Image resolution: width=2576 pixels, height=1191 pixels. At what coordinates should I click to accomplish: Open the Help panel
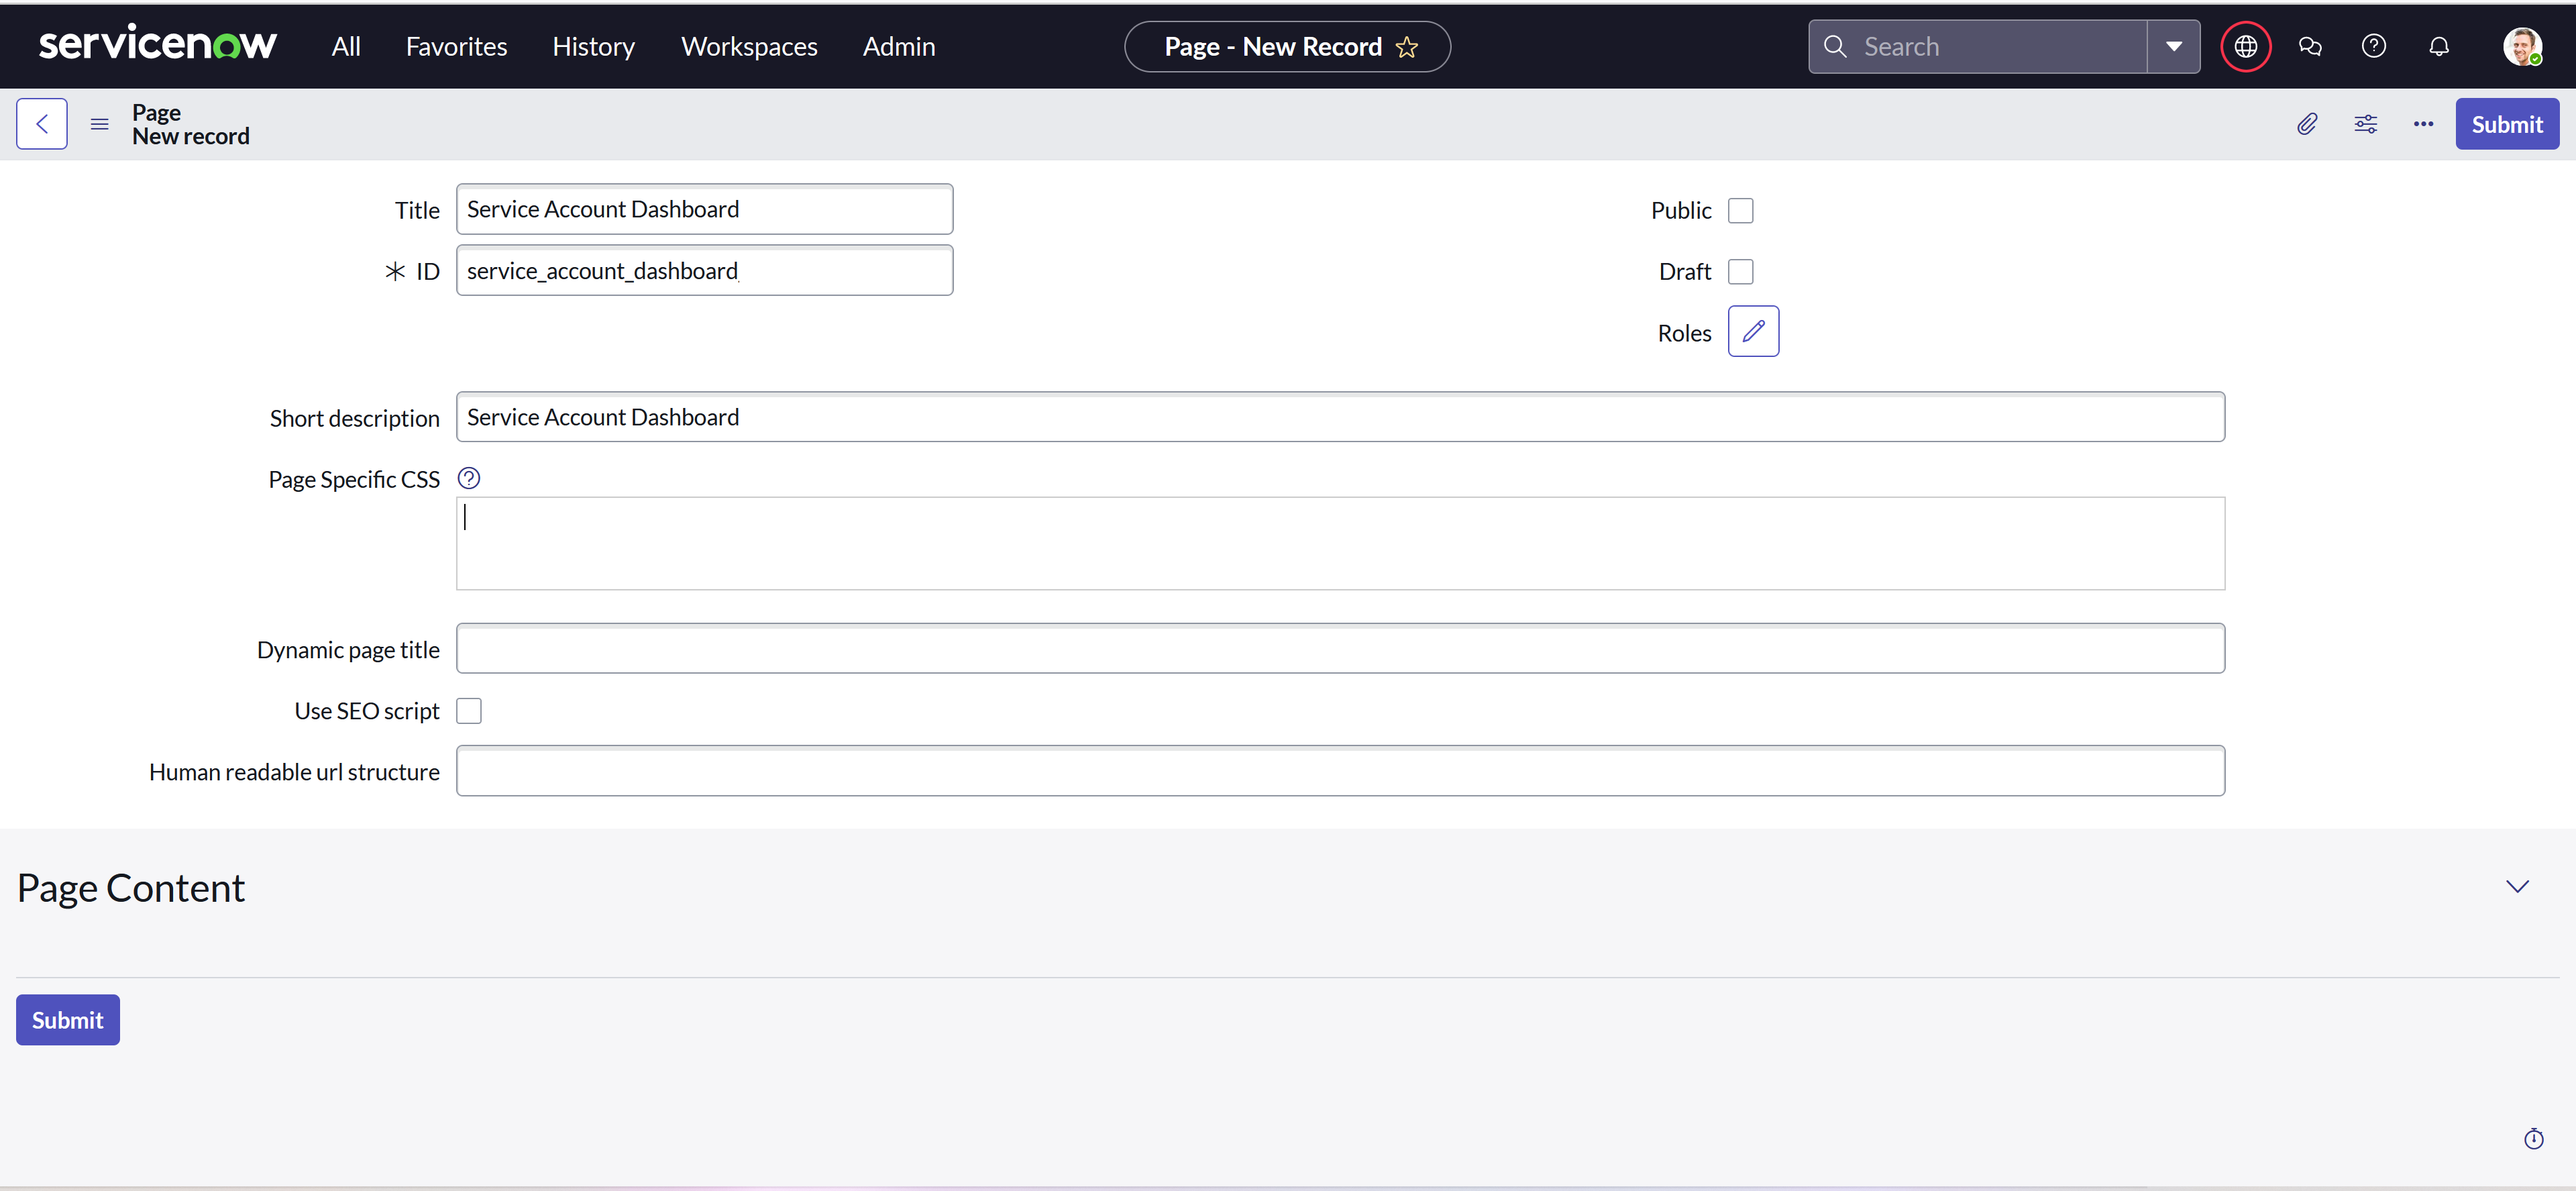2374,46
